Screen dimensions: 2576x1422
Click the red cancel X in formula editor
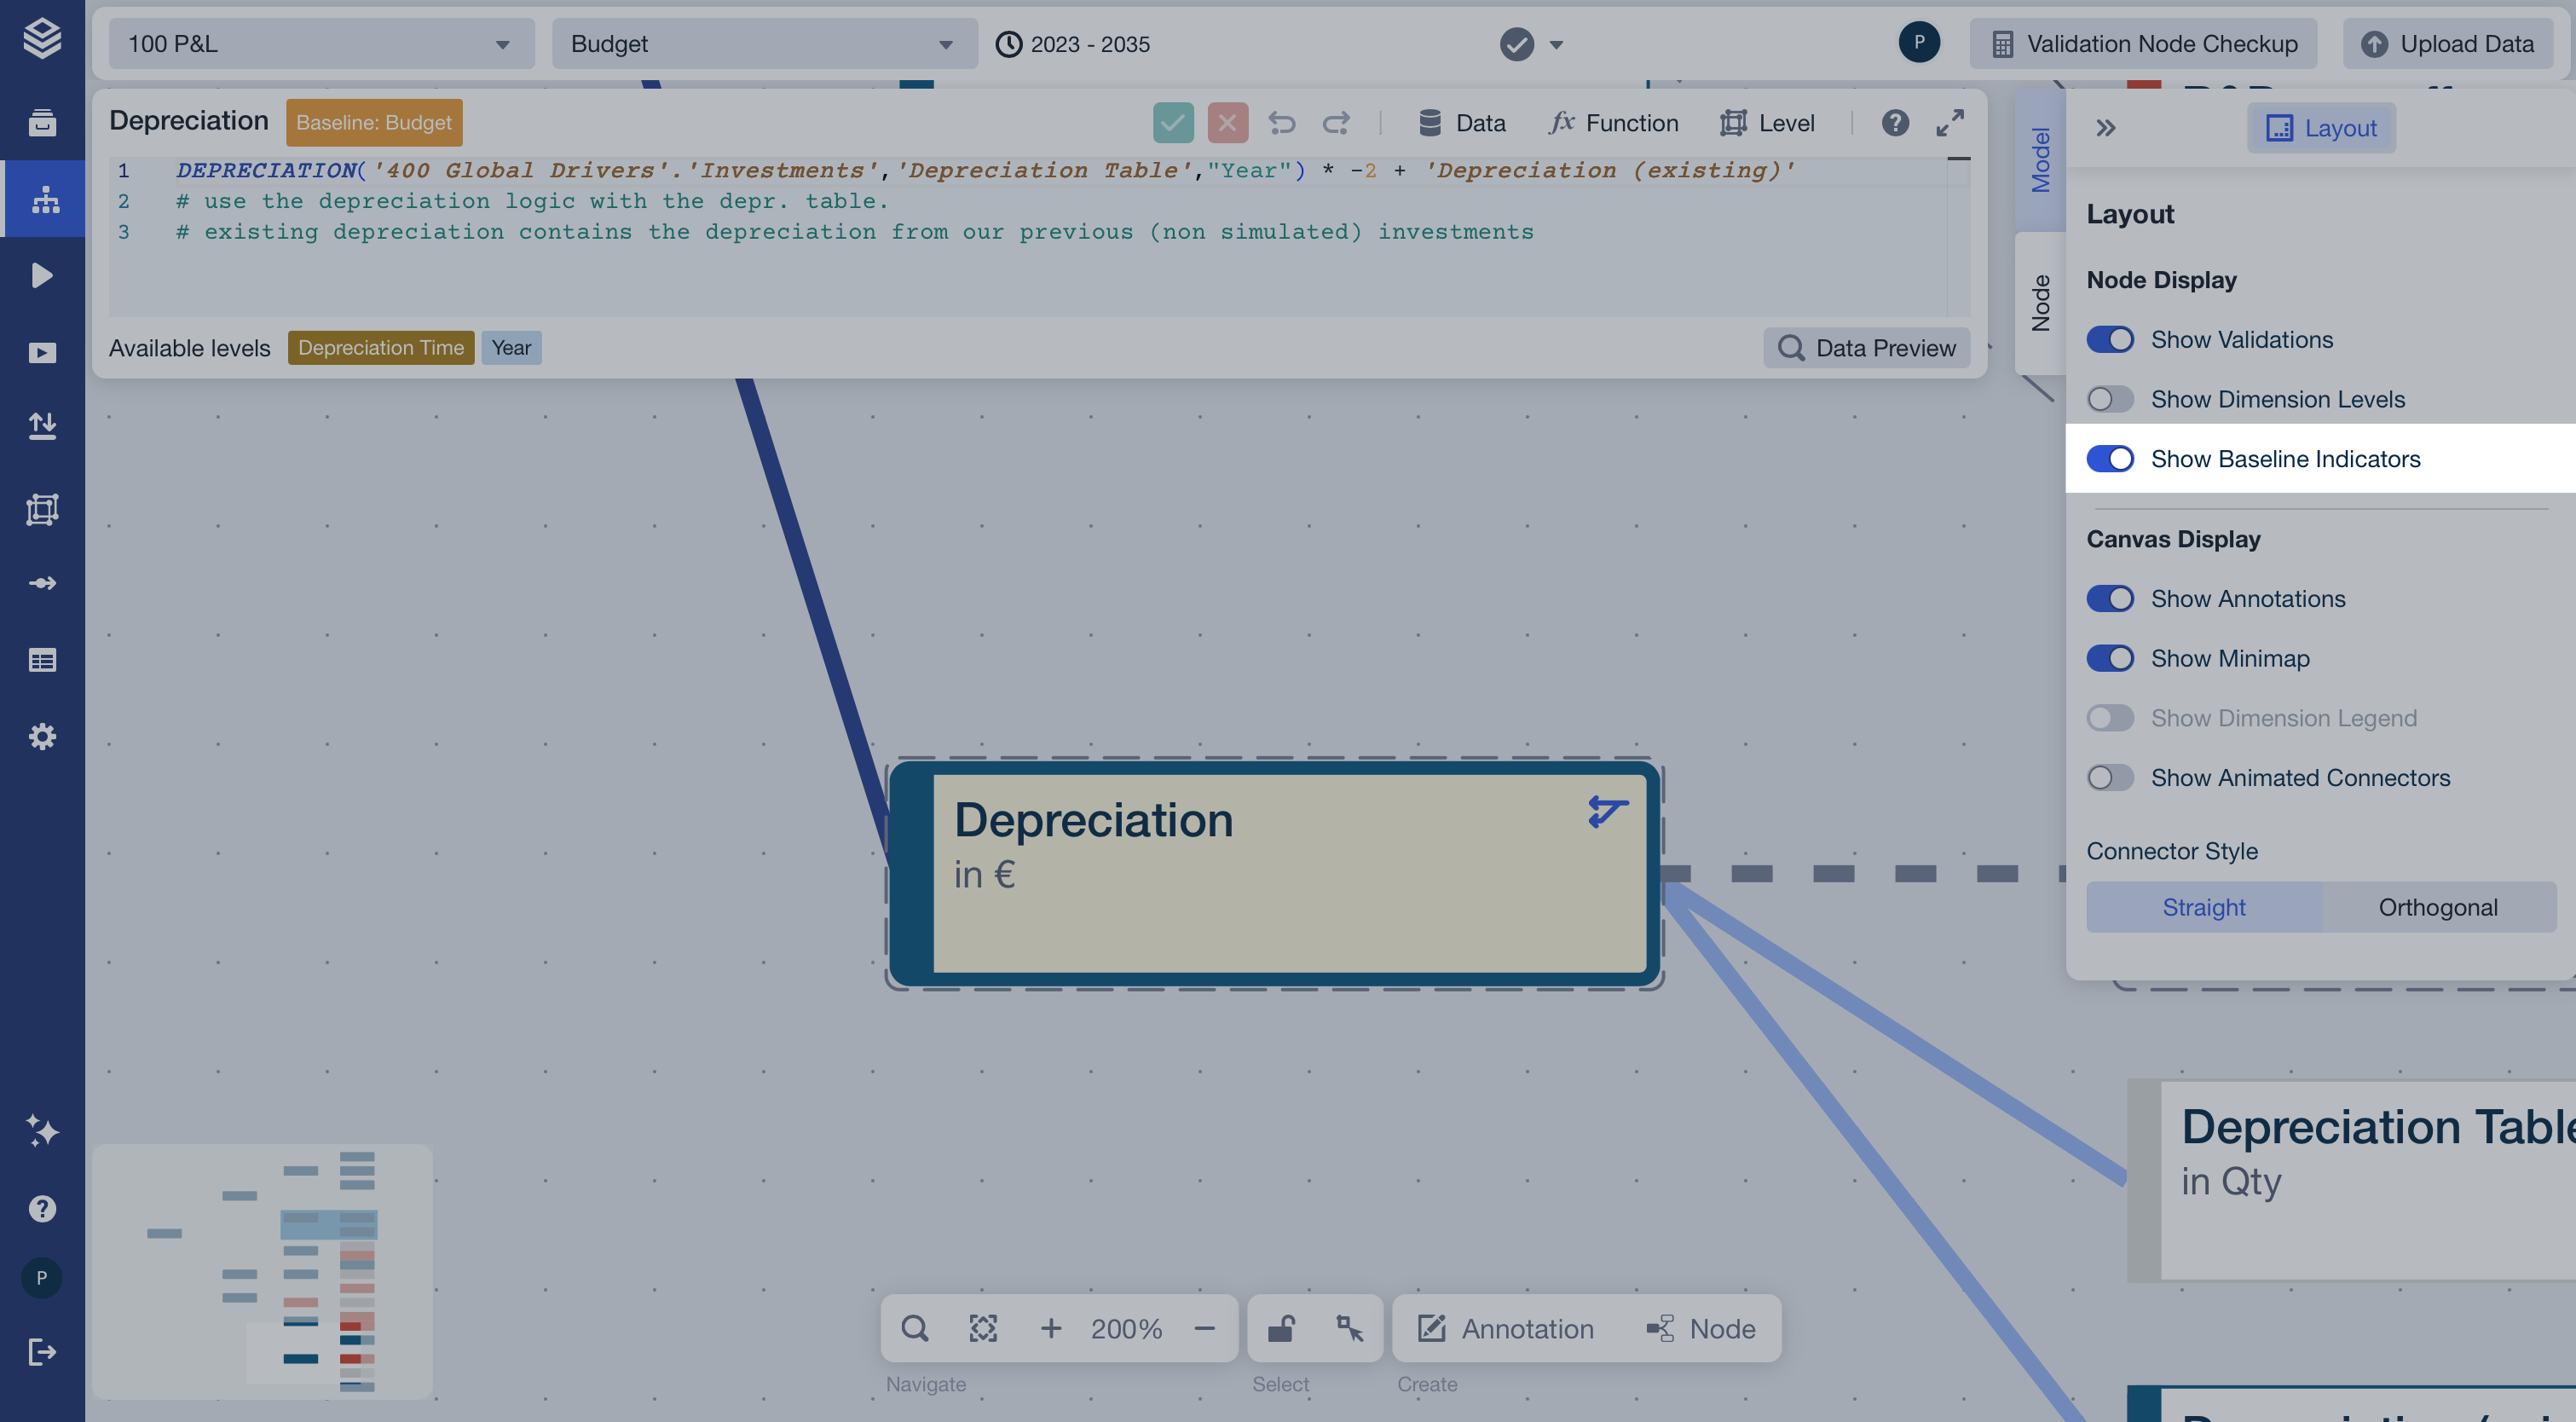(1227, 123)
